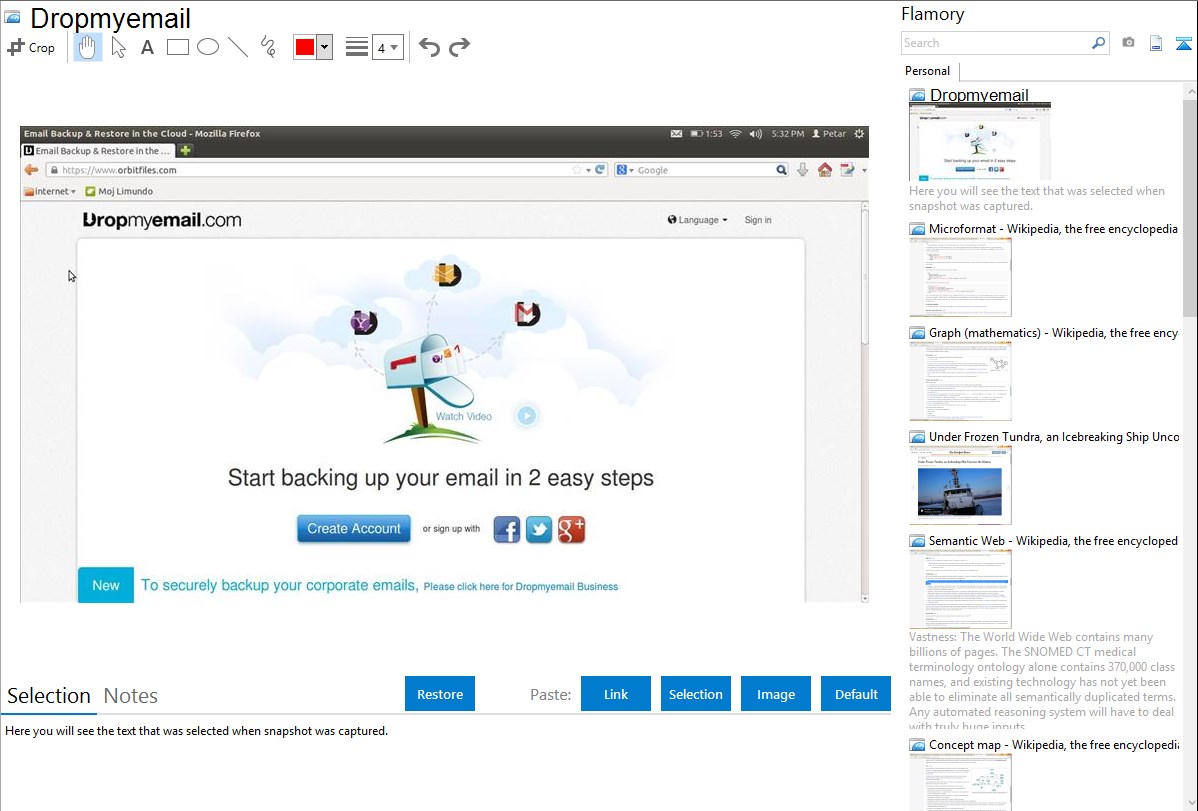Switch to the Selection tab
1198x811 pixels.
[48, 696]
